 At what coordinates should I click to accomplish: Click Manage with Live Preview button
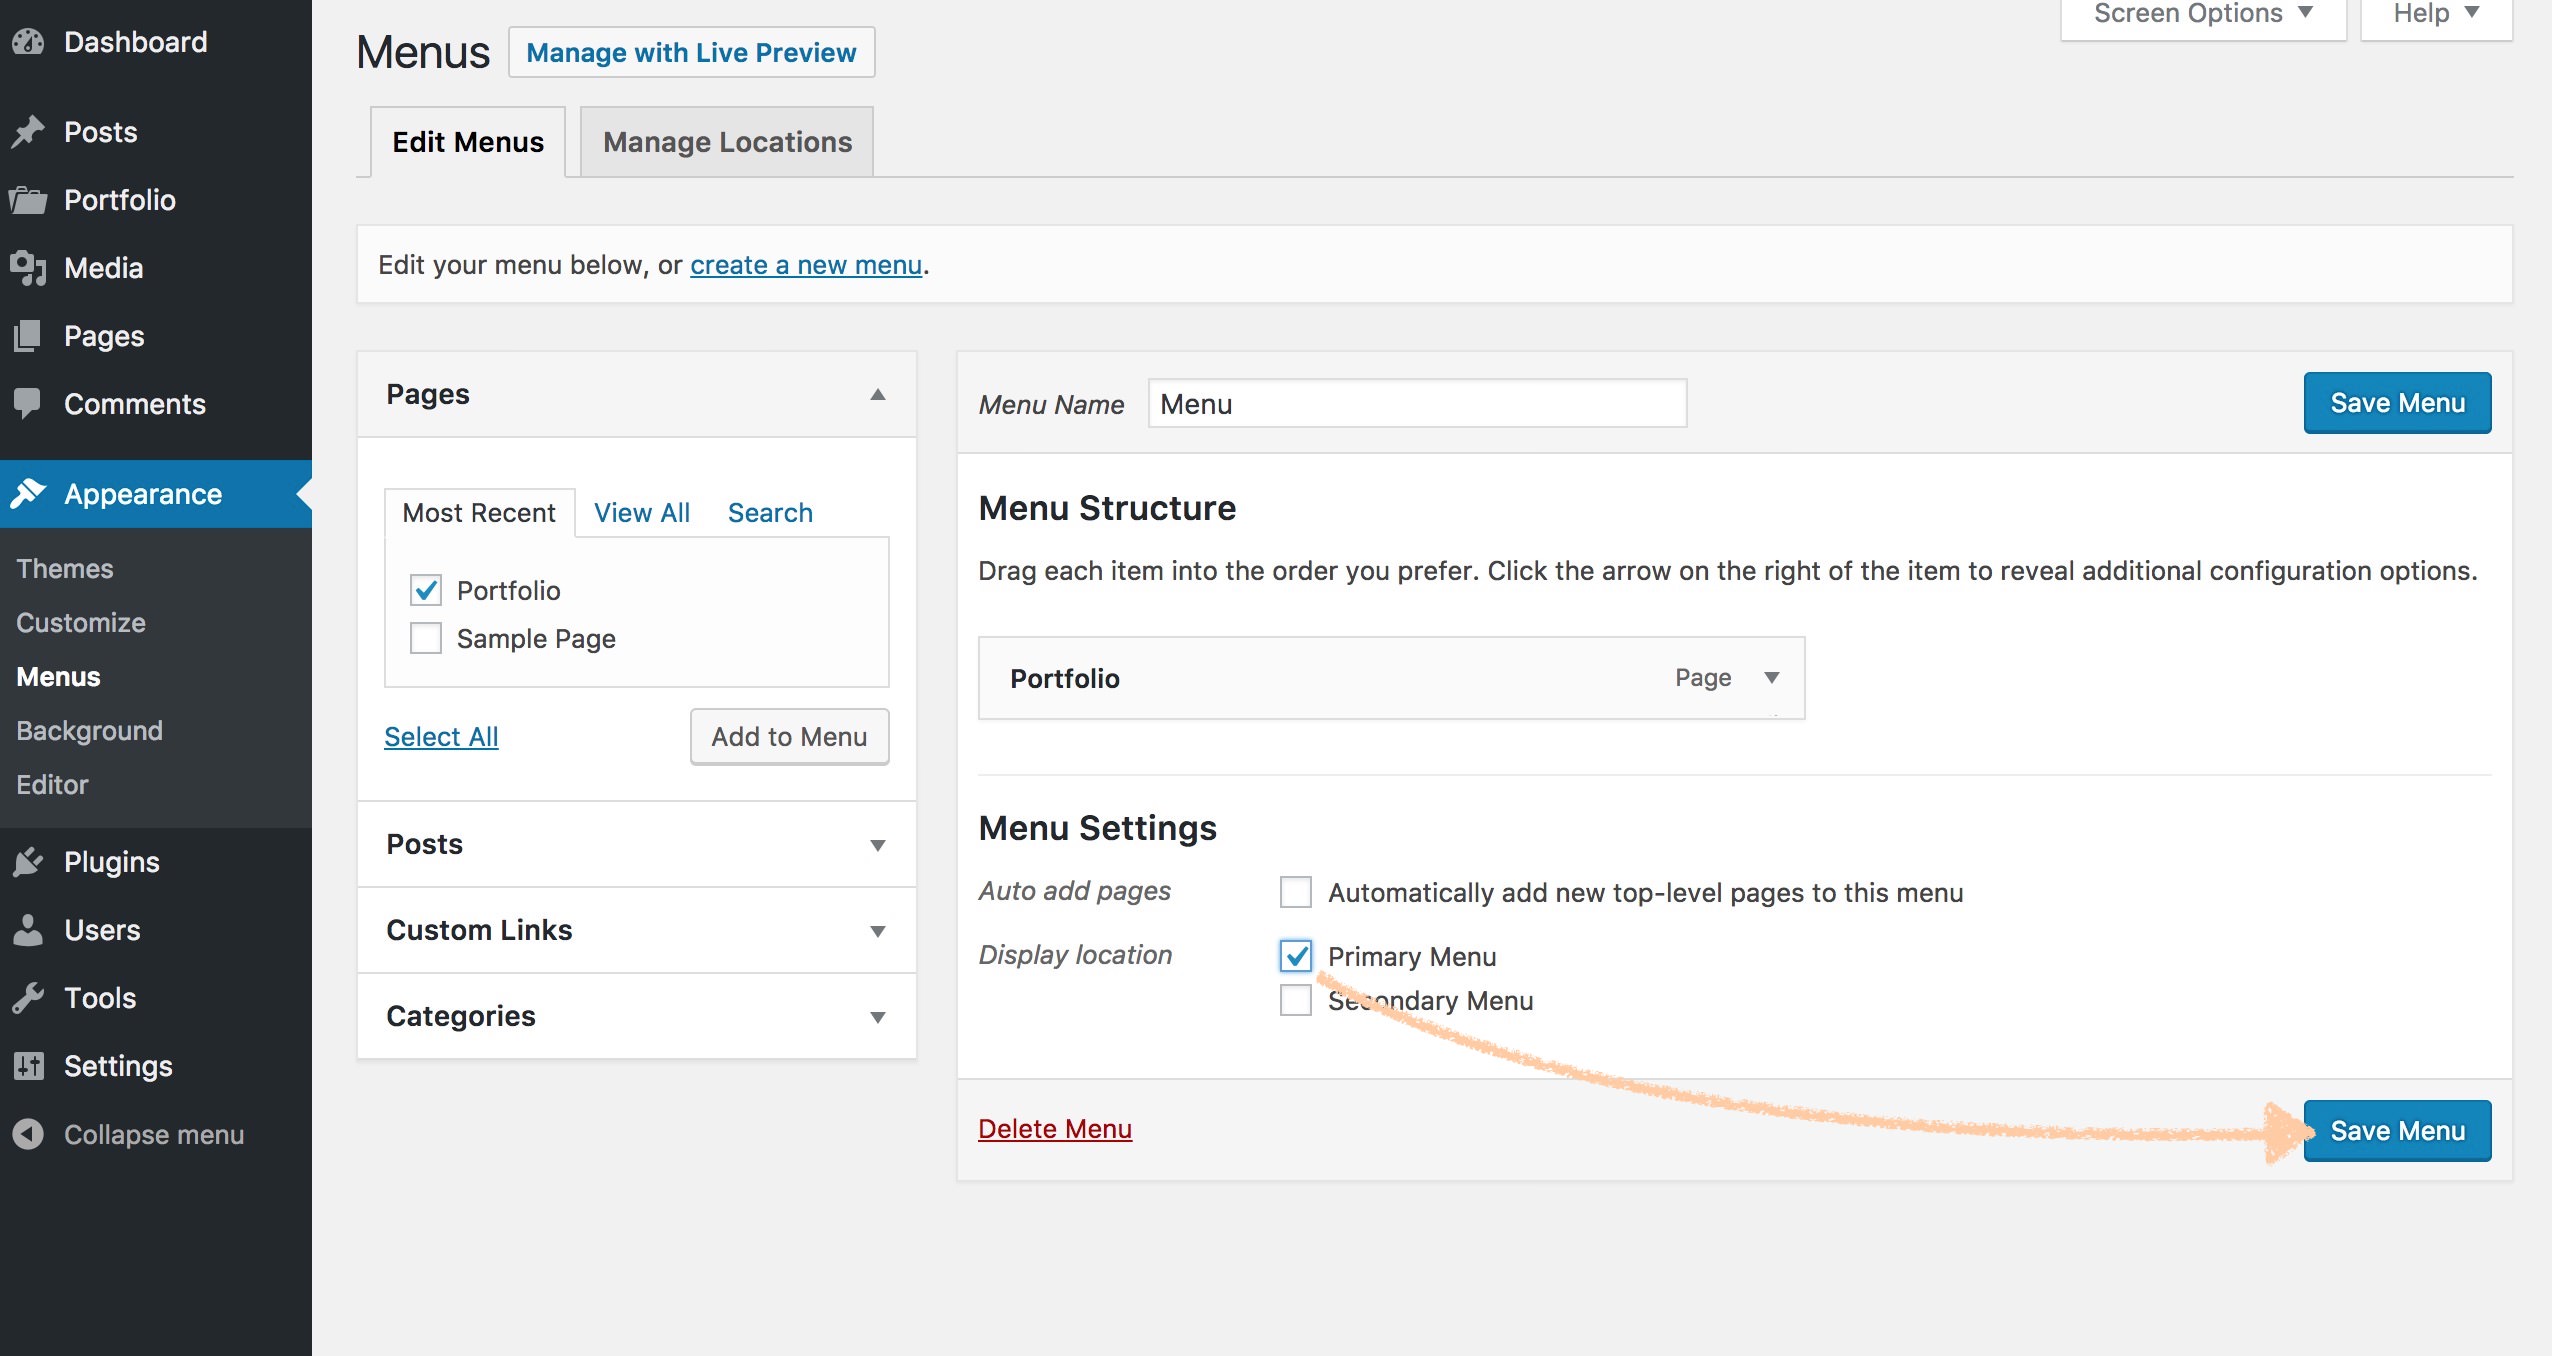(x=692, y=52)
